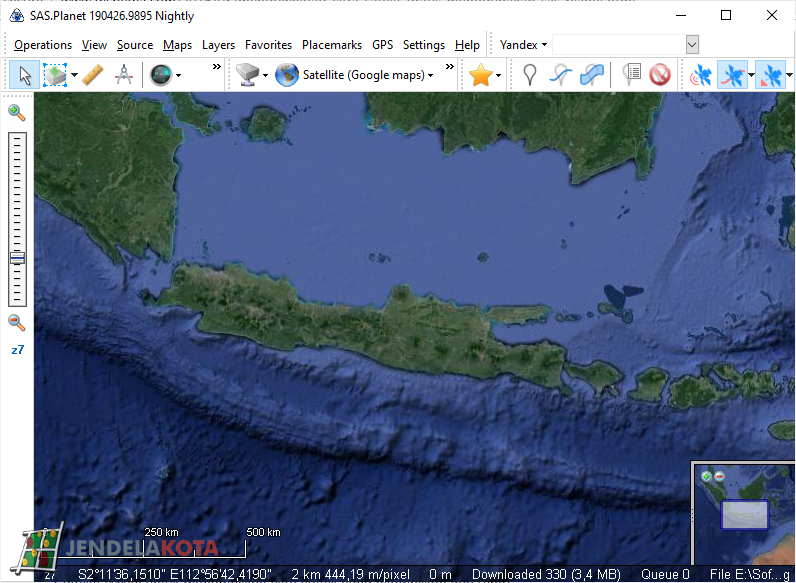Viewport: 796px width, 583px height.
Task: Open the placemark manager list icon
Action: [632, 75]
